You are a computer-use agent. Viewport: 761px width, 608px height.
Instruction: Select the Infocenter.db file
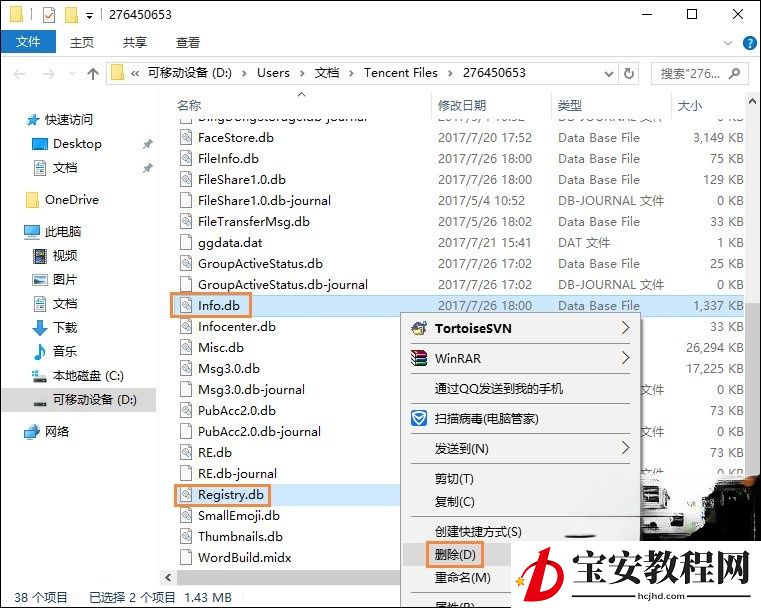coord(236,327)
